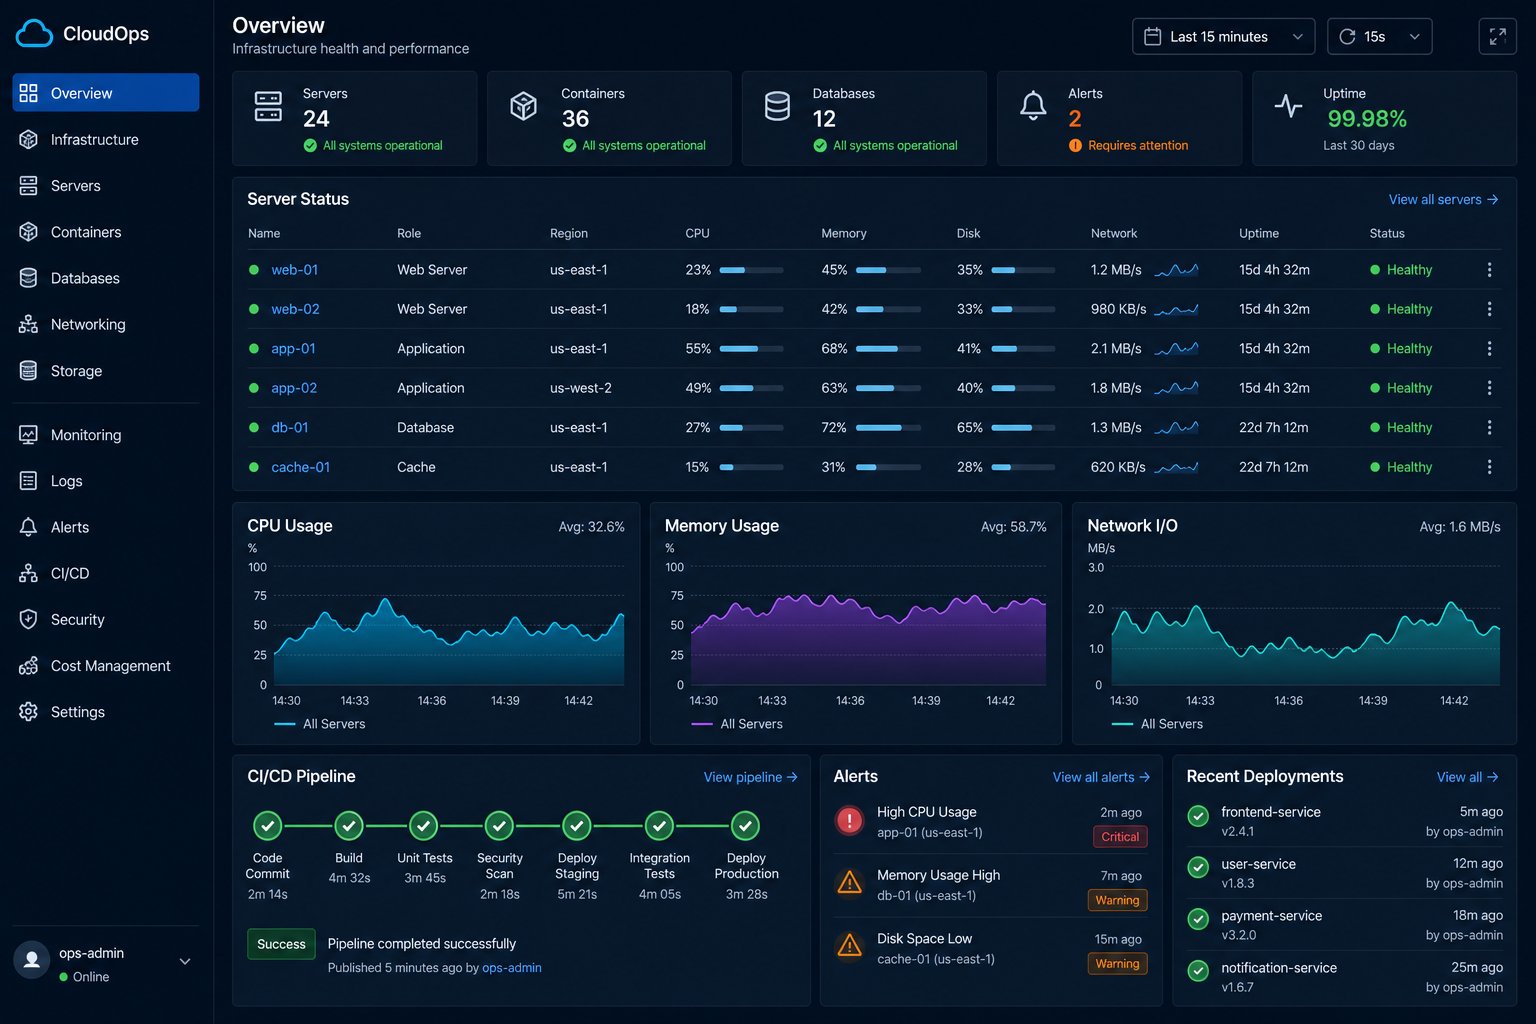Click the 99.98% uptime value
Screen dimensions: 1536x1024
click(x=1367, y=119)
